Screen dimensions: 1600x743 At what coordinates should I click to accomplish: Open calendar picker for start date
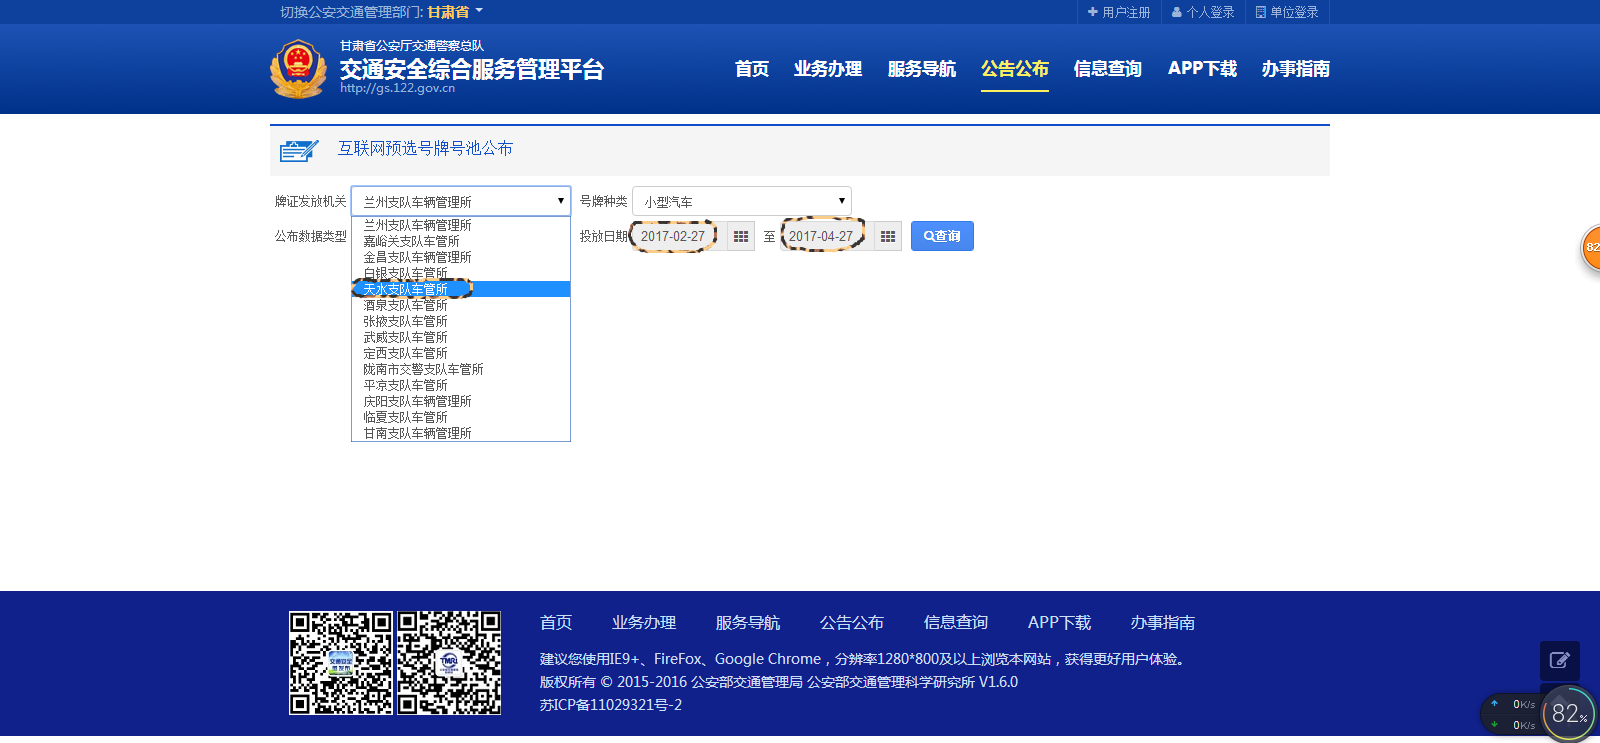741,236
